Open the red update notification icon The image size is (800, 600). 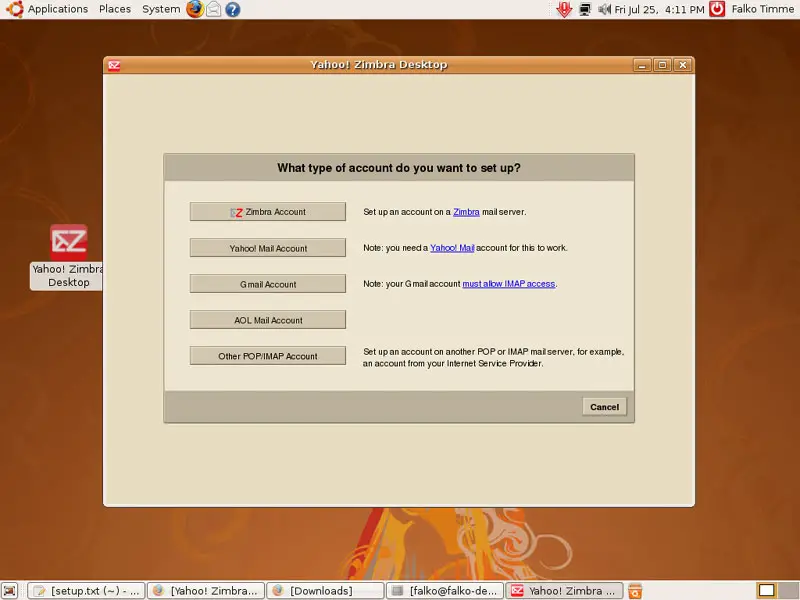564,9
